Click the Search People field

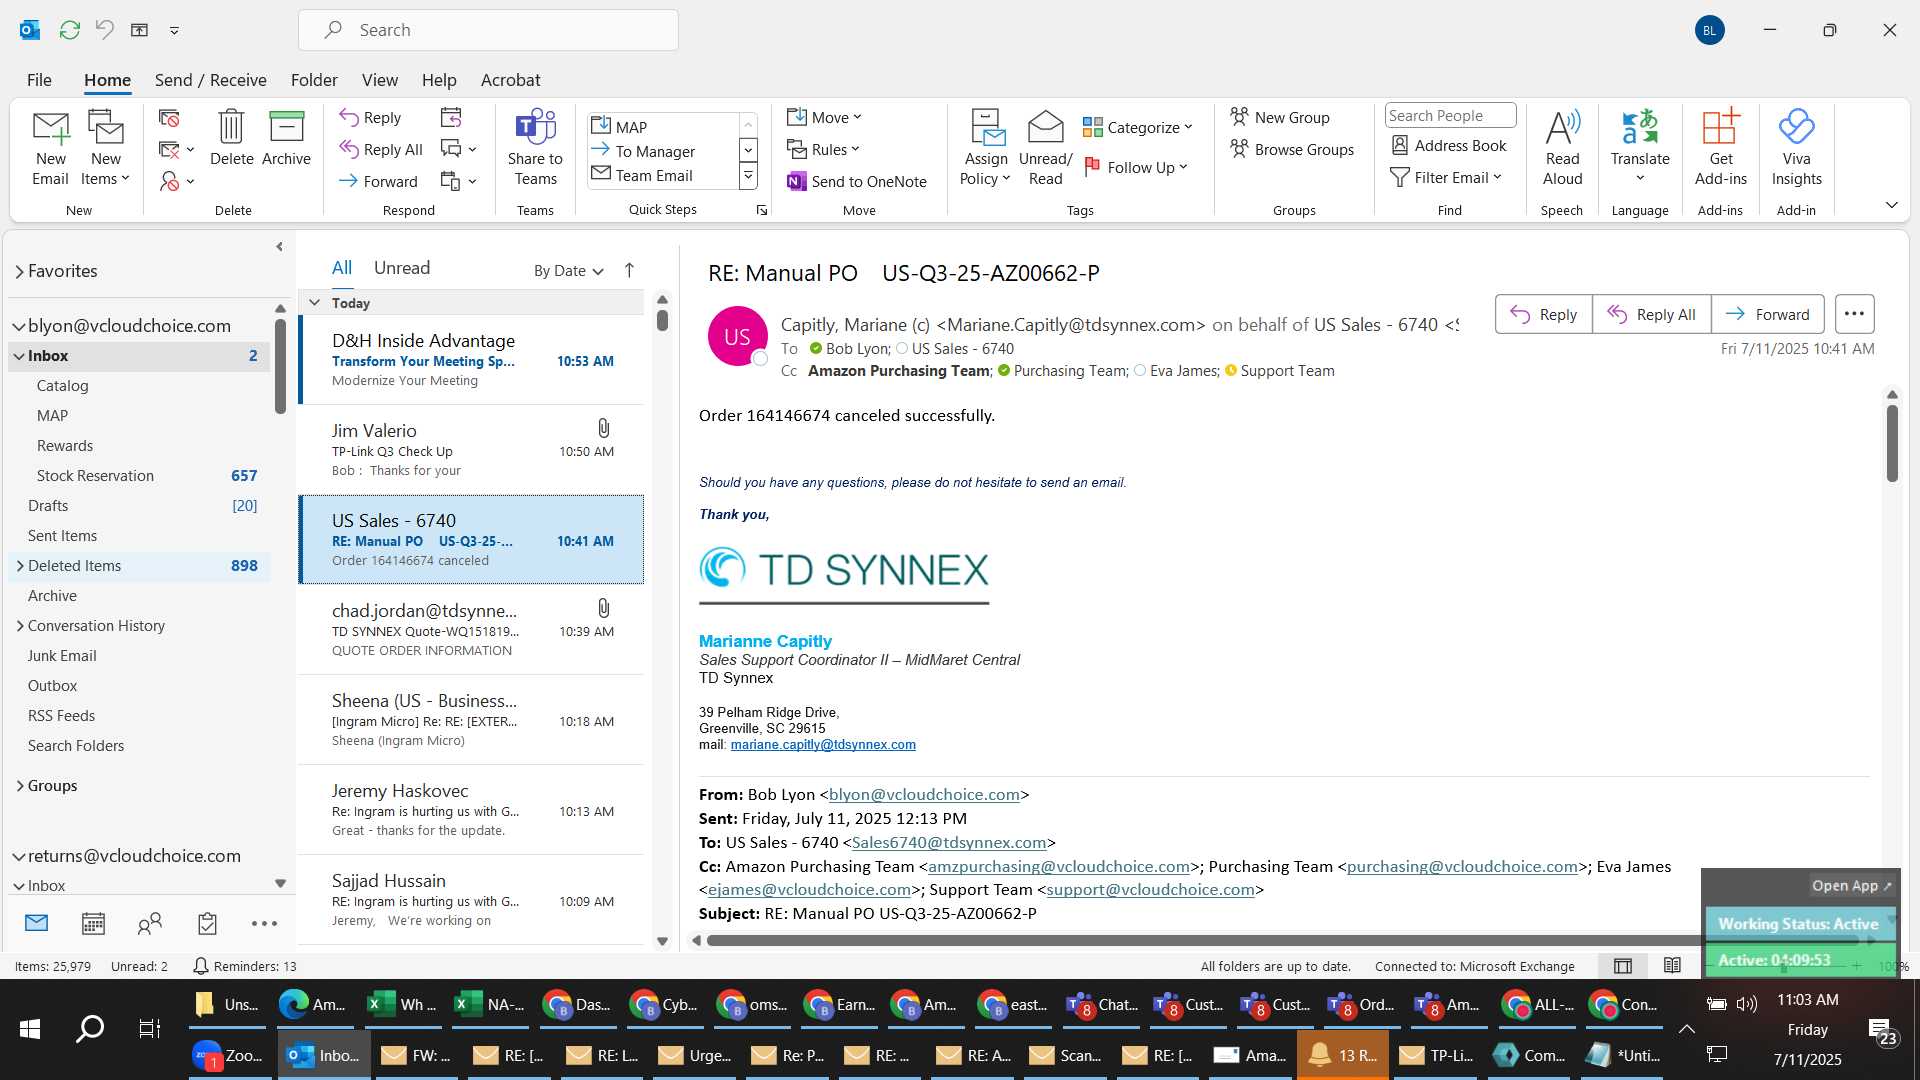1450,116
